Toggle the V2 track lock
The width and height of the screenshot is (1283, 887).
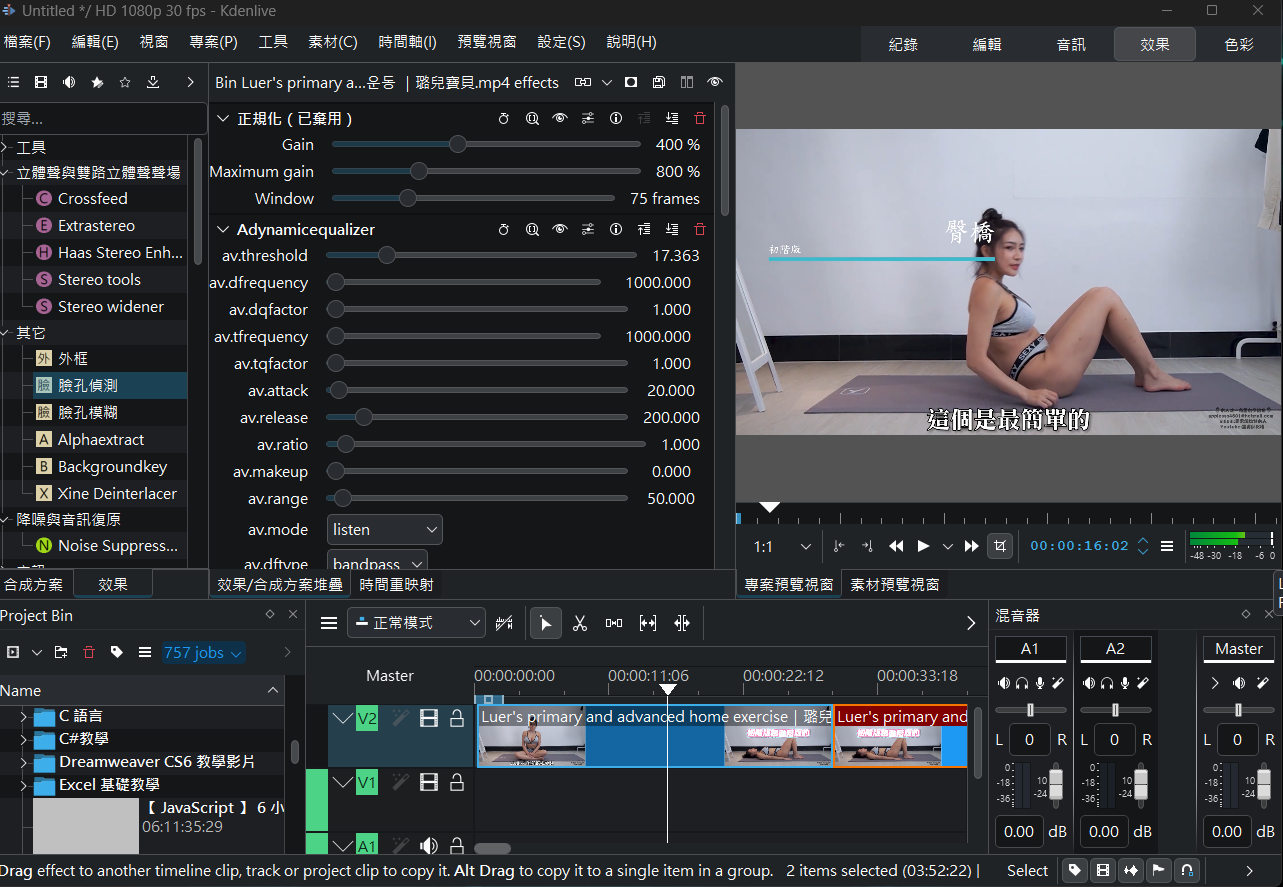(x=457, y=718)
